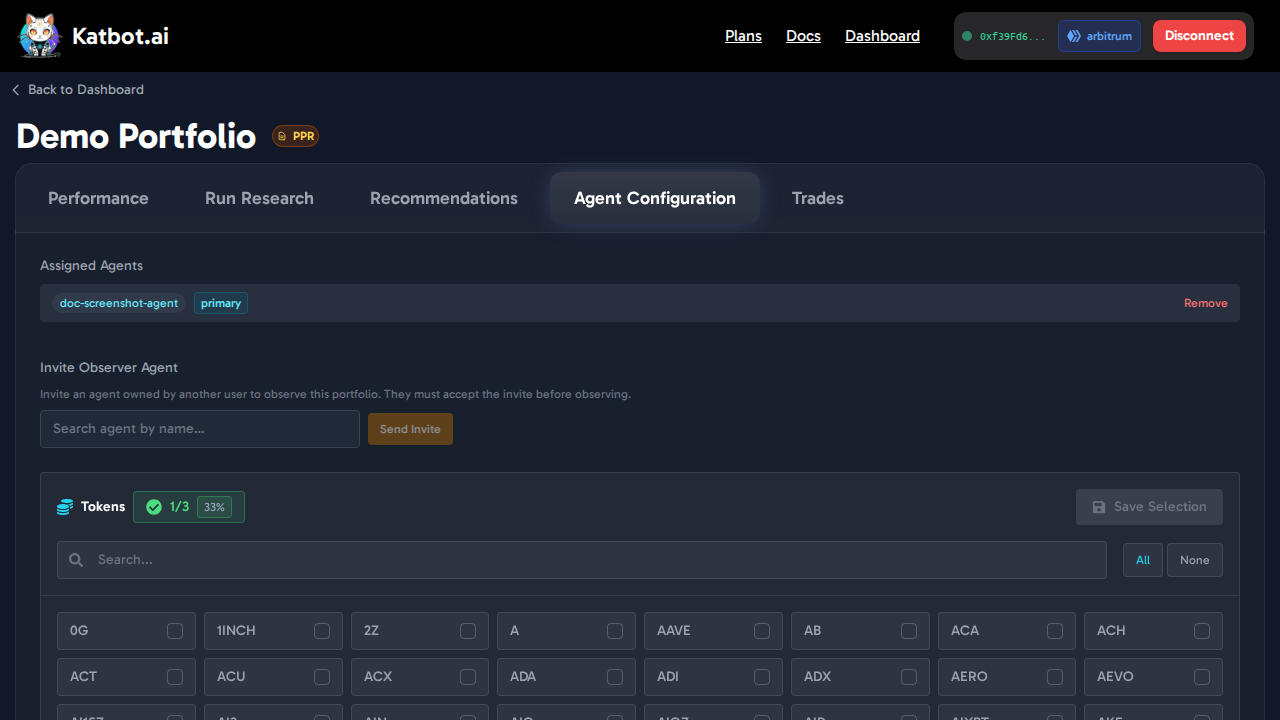Click the green connection status dot
This screenshot has width=1280, height=720.
[x=967, y=36]
